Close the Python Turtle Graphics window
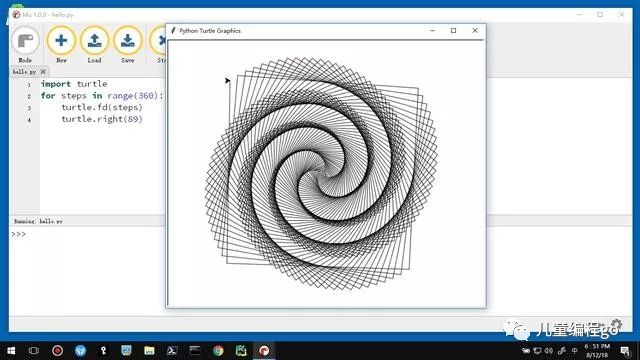 click(475, 31)
